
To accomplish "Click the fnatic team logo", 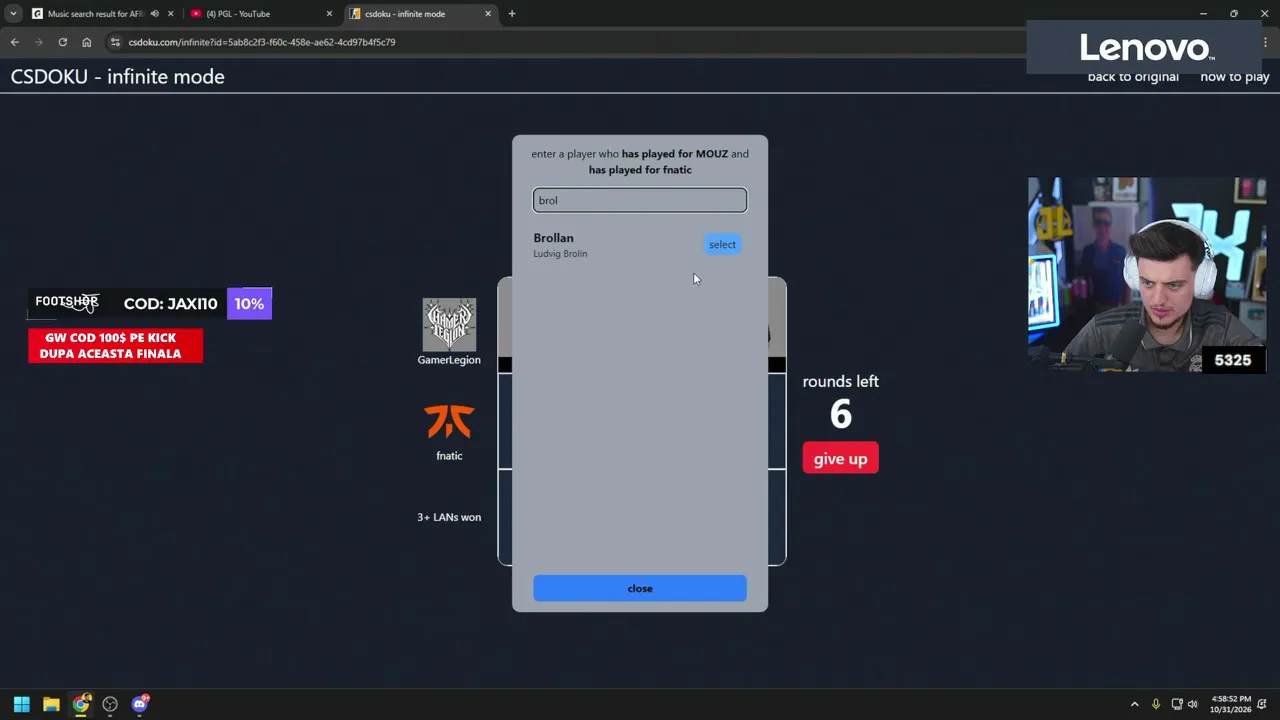I will pyautogui.click(x=449, y=422).
